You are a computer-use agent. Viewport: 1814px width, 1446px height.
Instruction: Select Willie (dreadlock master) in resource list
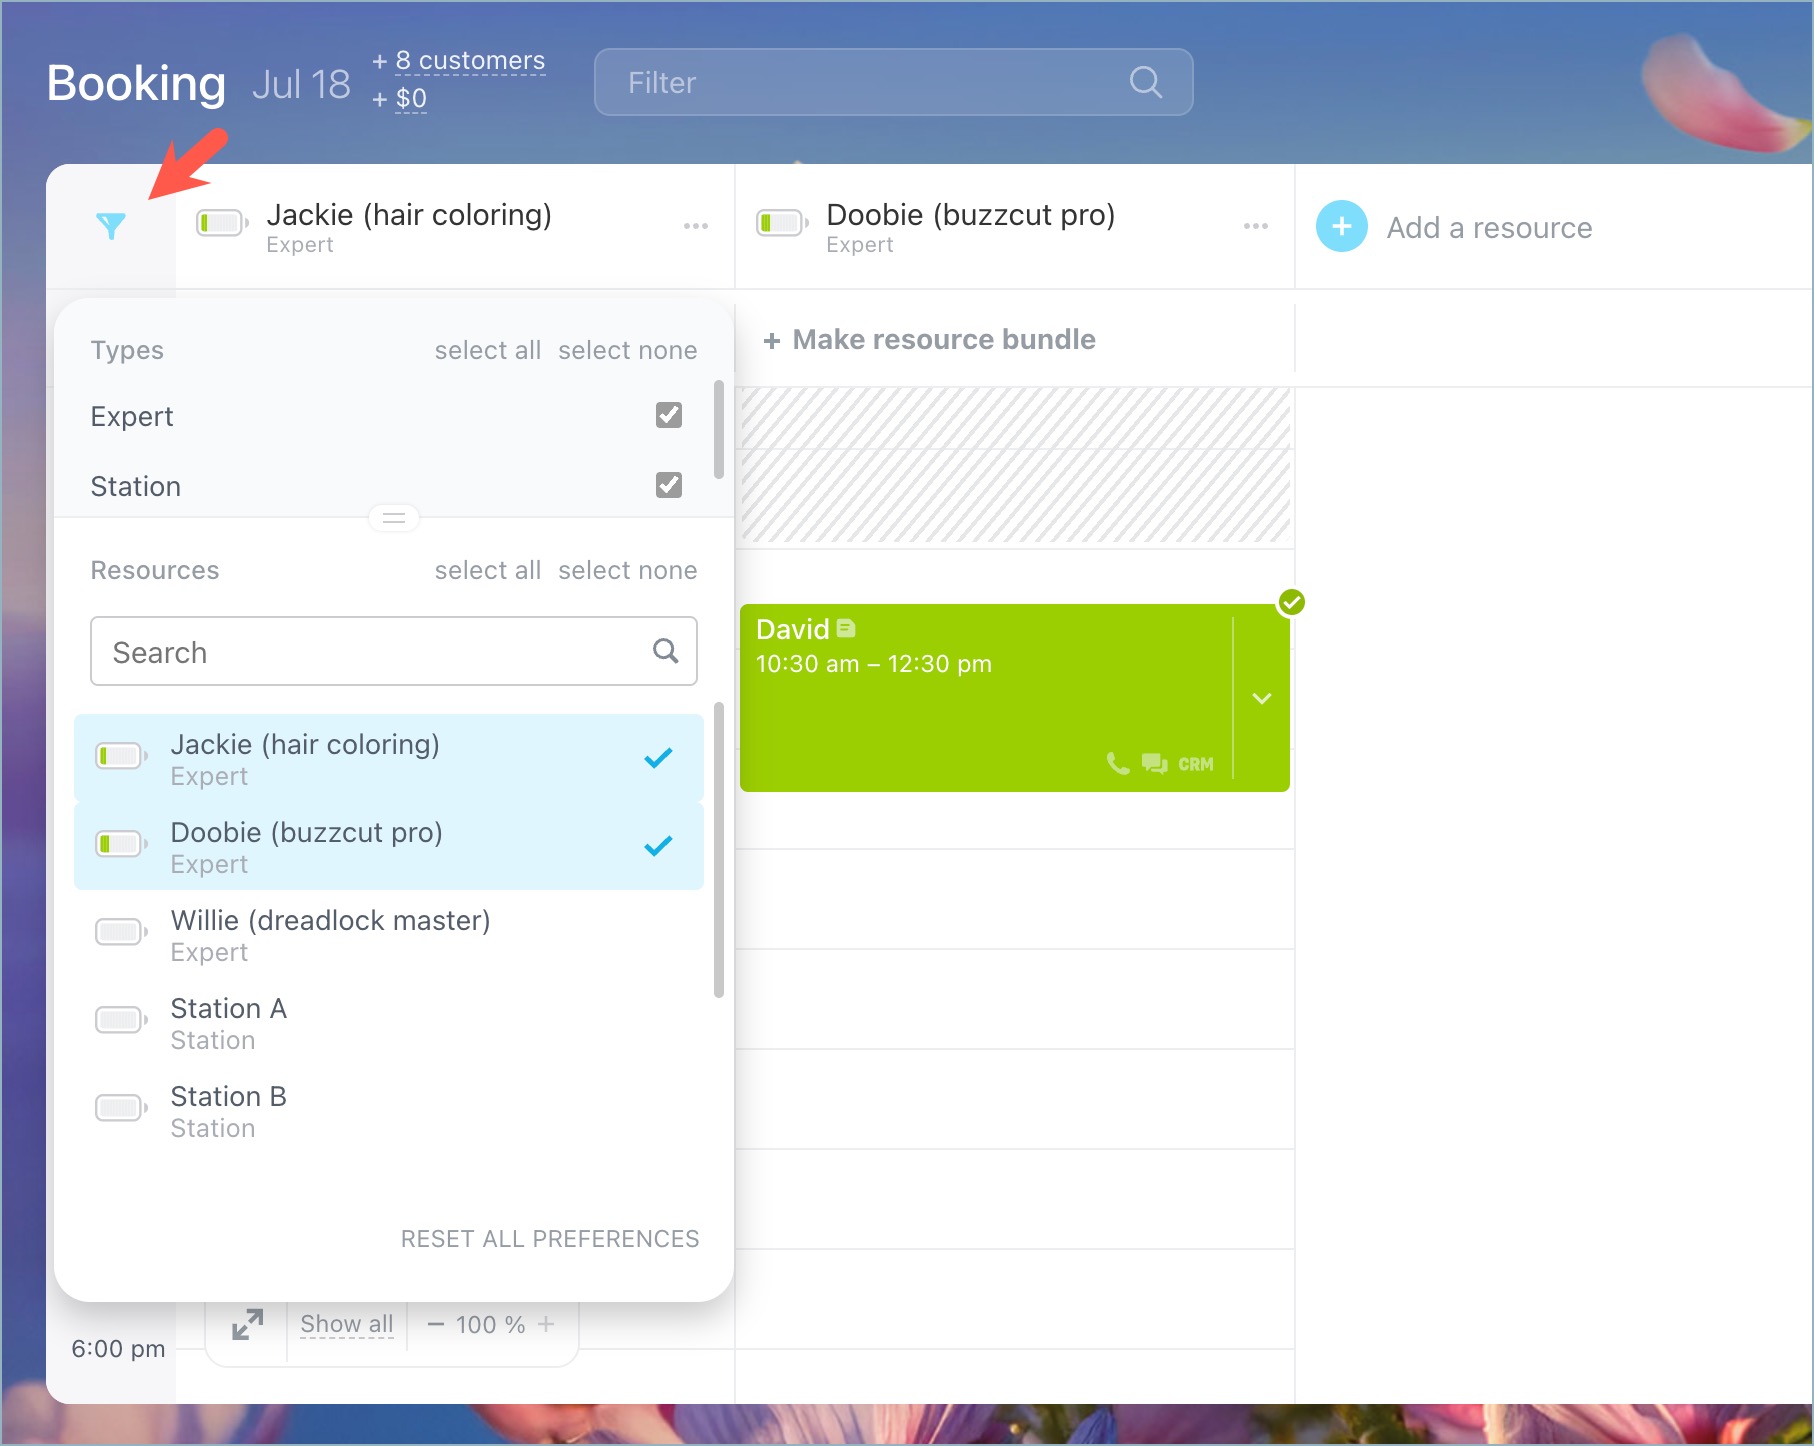388,935
